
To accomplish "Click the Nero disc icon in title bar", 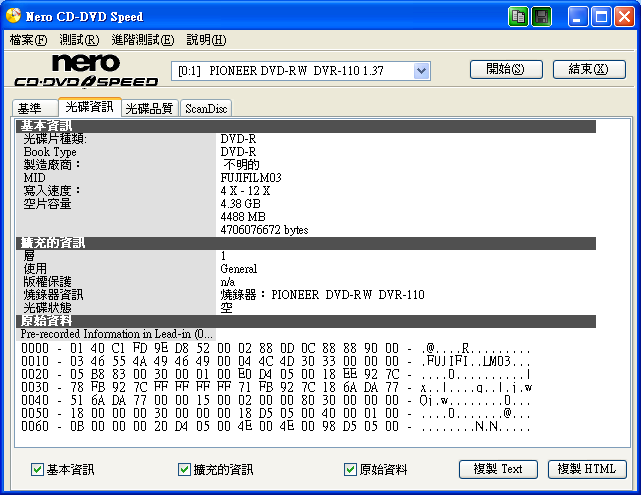I will 13,16.
